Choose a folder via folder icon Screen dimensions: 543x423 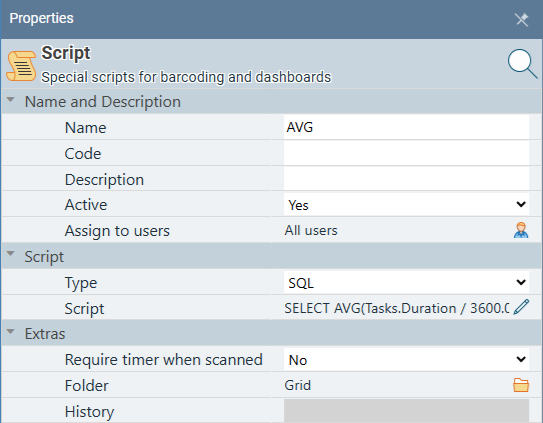(x=521, y=385)
